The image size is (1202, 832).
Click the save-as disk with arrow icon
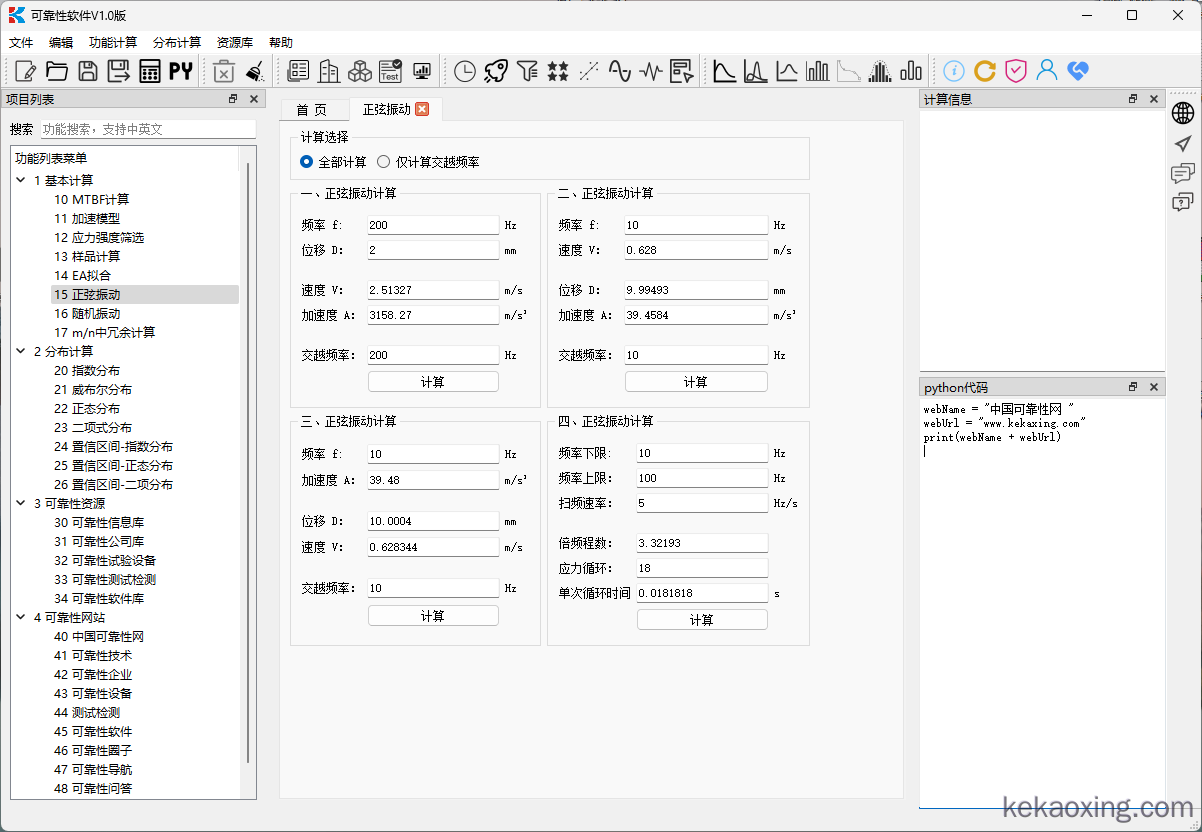119,71
